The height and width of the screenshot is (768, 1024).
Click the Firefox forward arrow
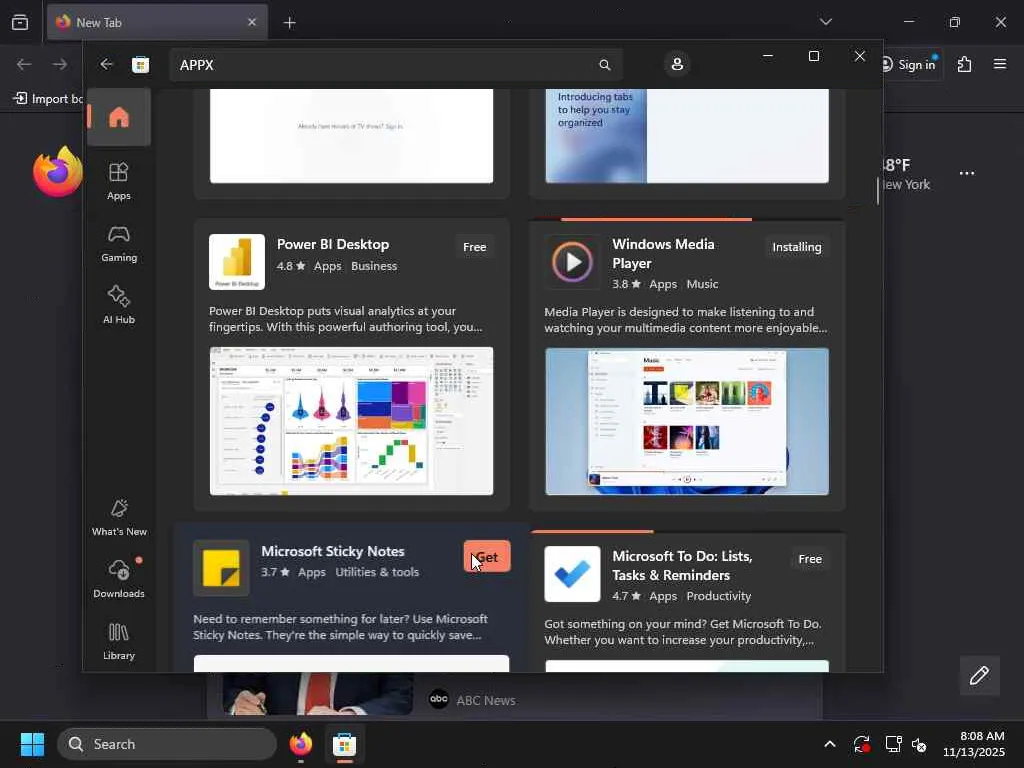pos(59,64)
